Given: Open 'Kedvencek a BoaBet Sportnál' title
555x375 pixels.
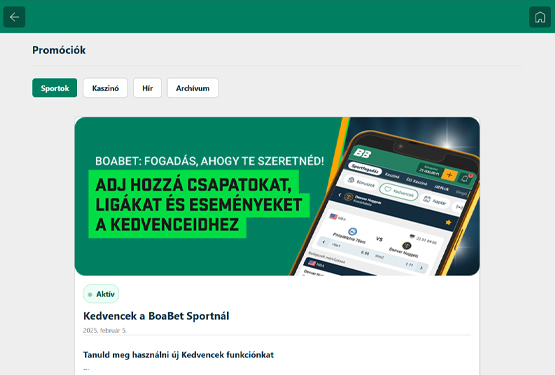Looking at the screenshot, I should pyautogui.click(x=156, y=316).
